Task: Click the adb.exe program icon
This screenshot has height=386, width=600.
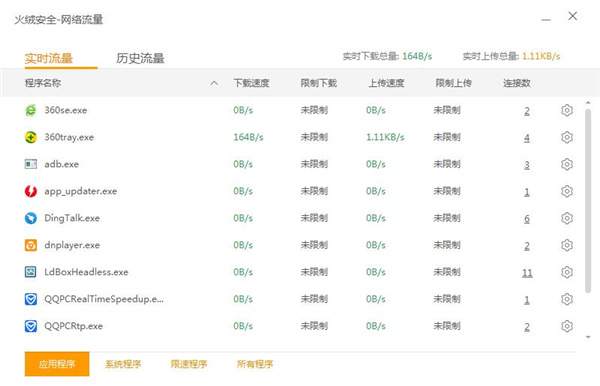Action: pos(31,164)
